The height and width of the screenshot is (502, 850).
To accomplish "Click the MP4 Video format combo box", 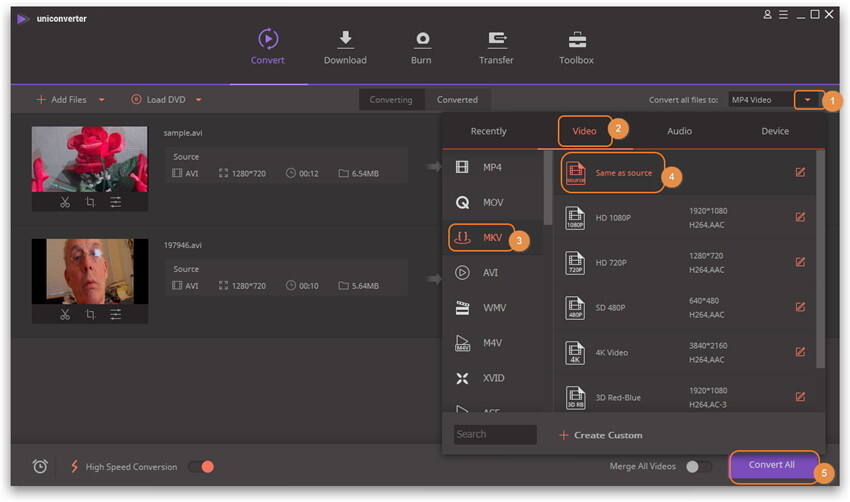I will (761, 100).
